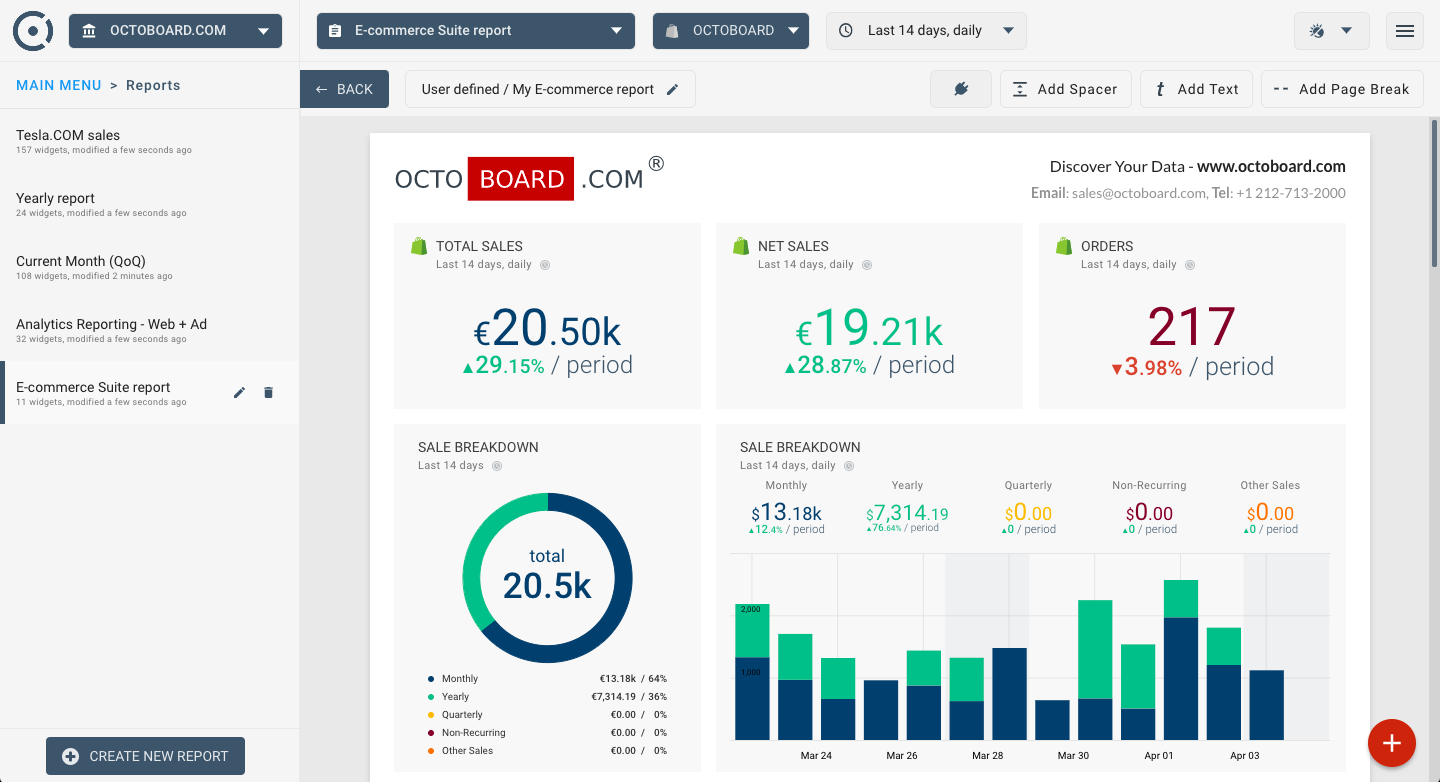The height and width of the screenshot is (782, 1440).
Task: Click the info dot on NET SALES widget
Action: (x=867, y=265)
